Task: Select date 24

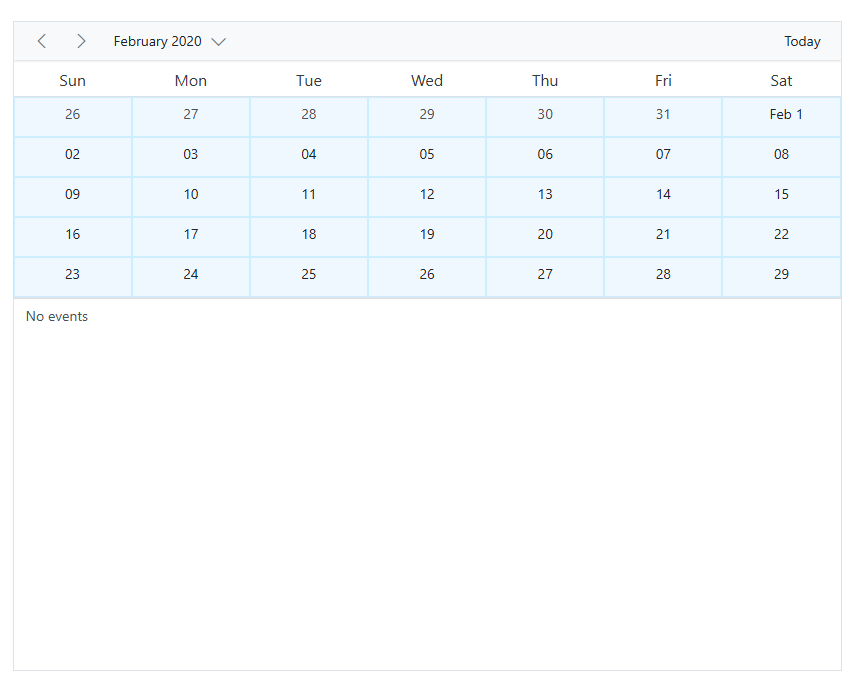Action: 191,277
